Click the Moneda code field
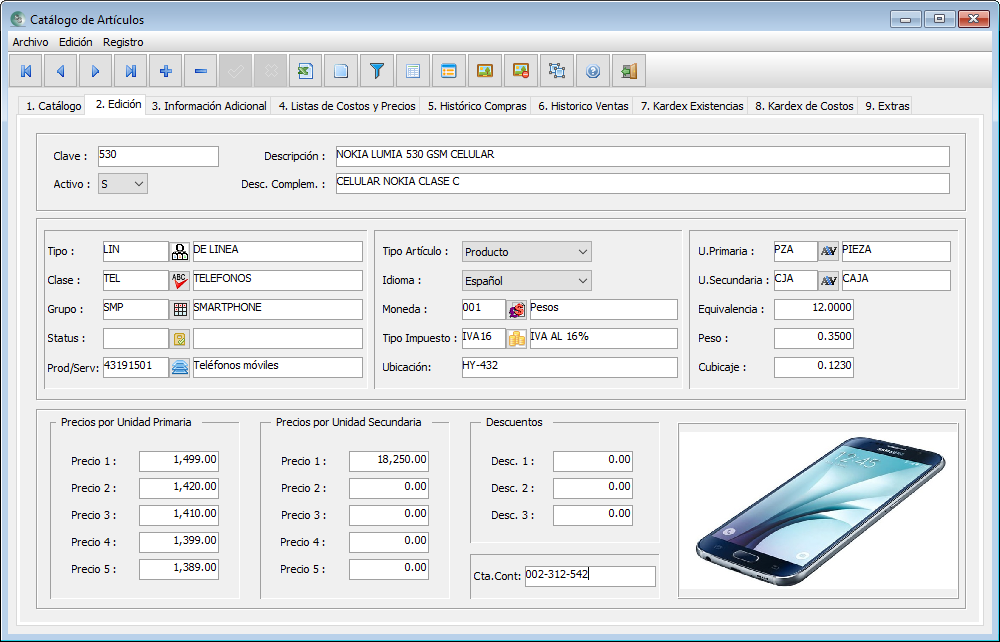Viewport: 1000px width, 642px height. pyautogui.click(x=483, y=309)
